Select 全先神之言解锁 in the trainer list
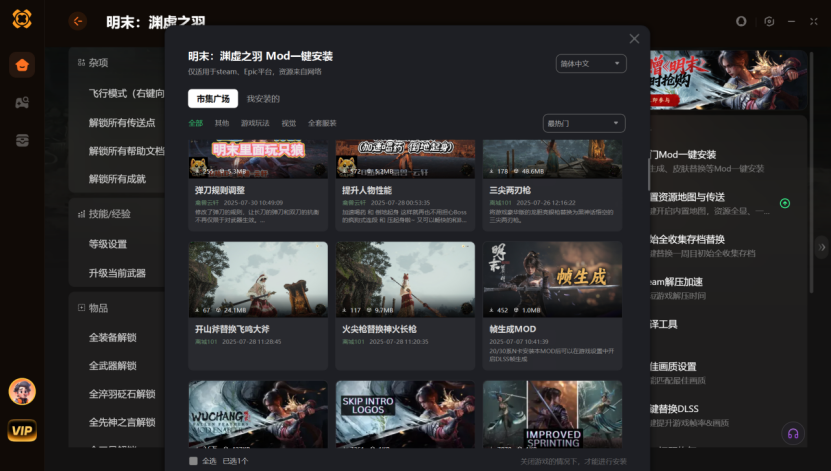 pos(122,422)
